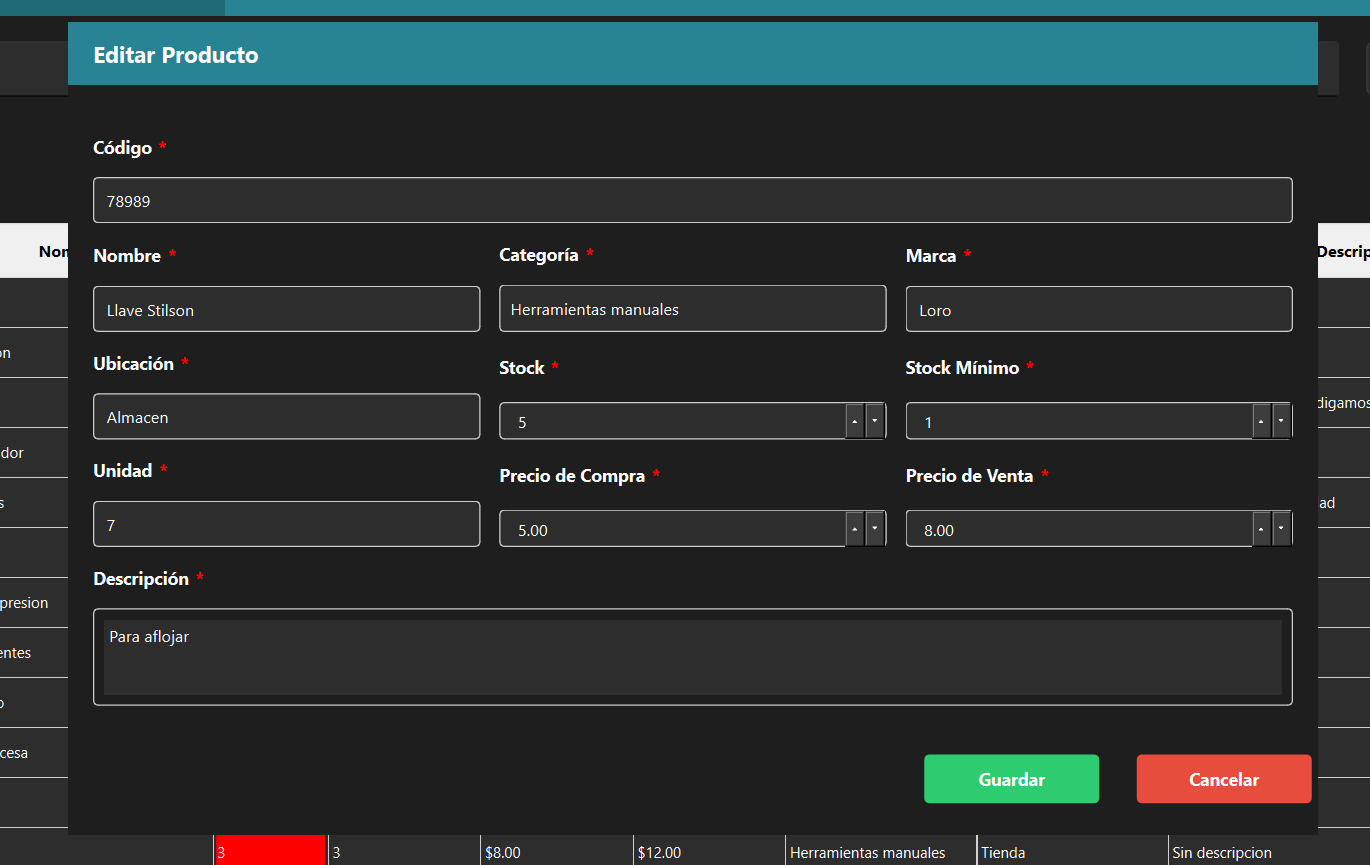Lower Precio de Compra using down arrow

875,529
